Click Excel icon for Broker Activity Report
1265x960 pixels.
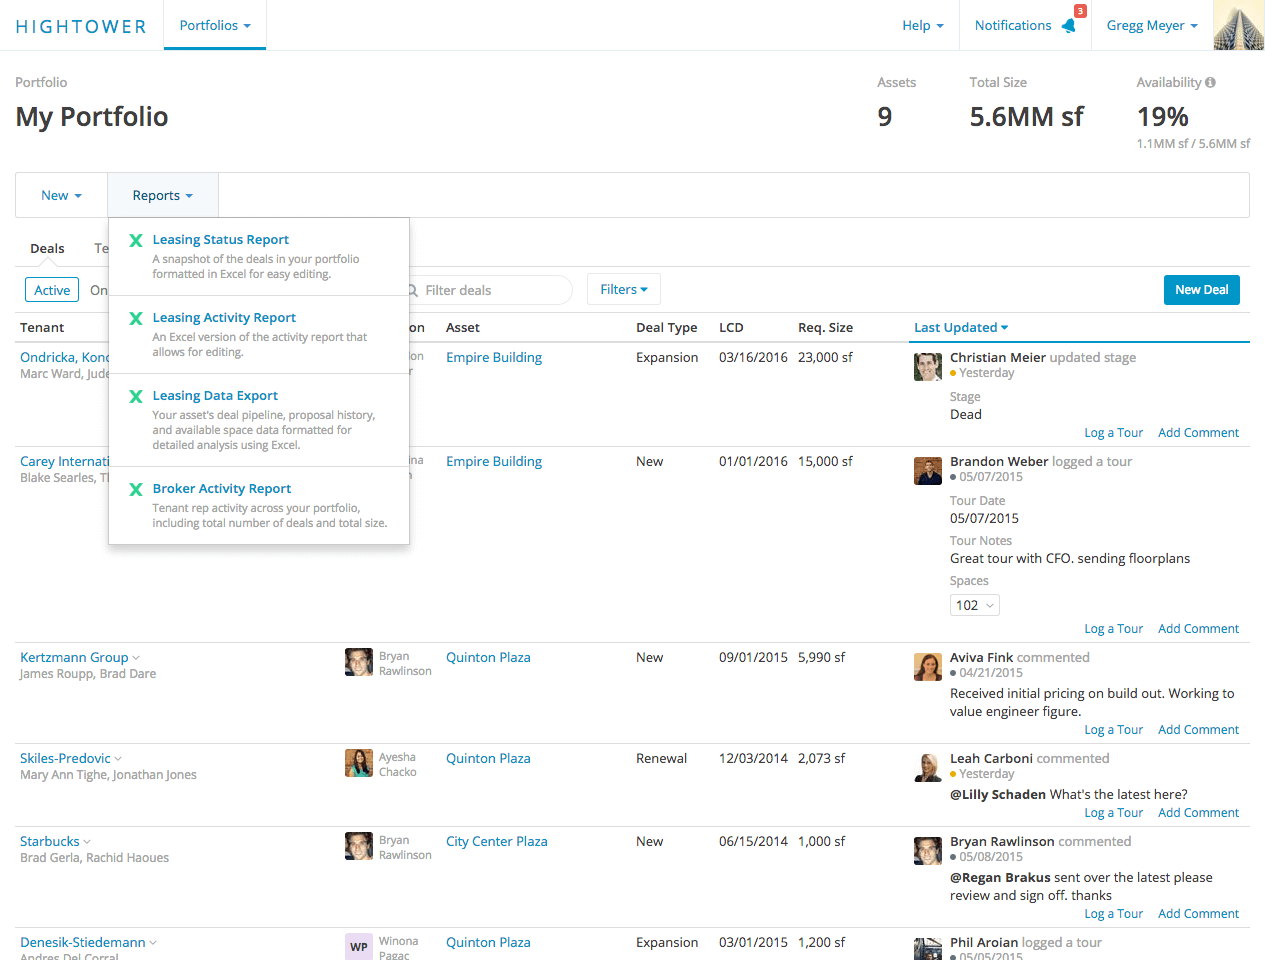pyautogui.click(x=136, y=489)
